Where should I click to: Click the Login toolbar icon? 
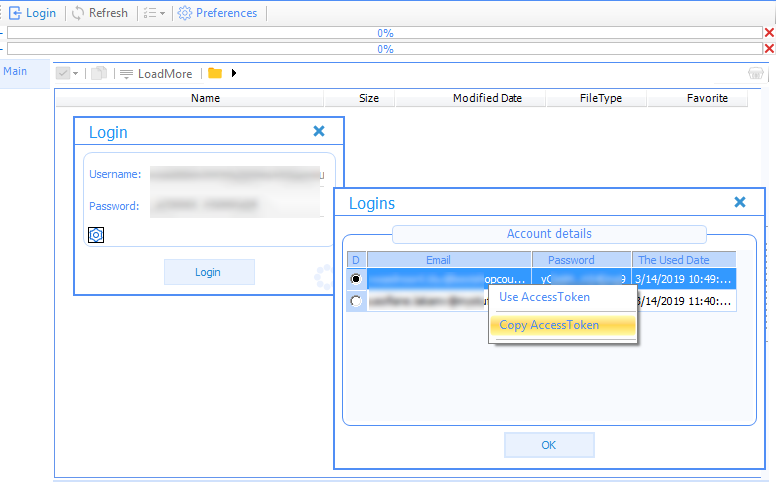[15, 13]
